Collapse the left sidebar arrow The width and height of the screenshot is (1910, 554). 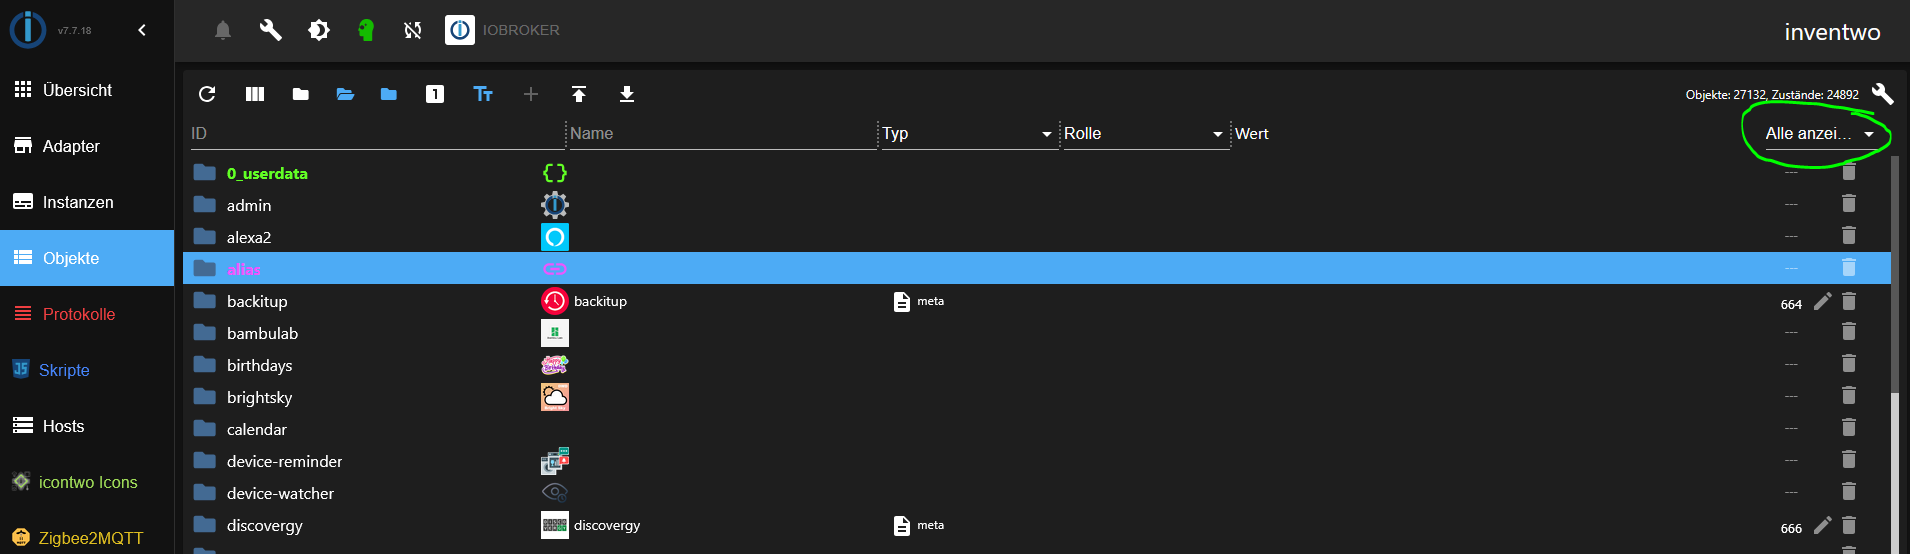click(142, 30)
